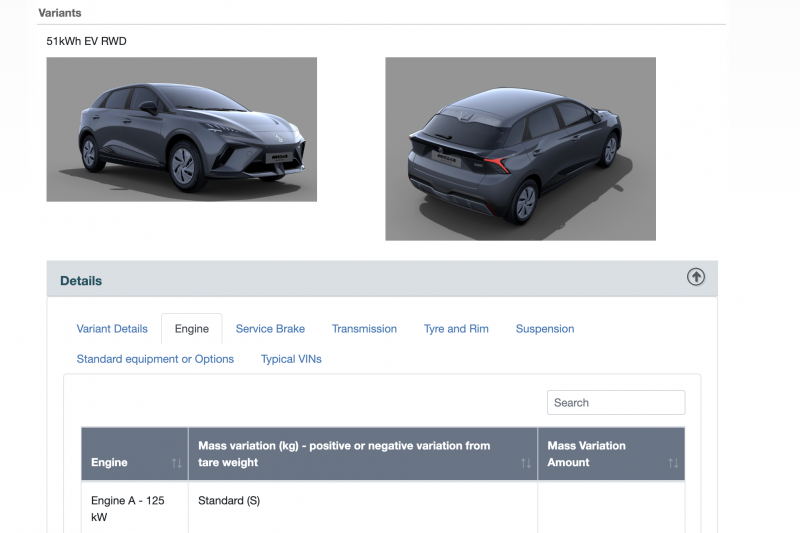The width and height of the screenshot is (800, 533).
Task: Click into the Search field
Action: pyautogui.click(x=616, y=402)
